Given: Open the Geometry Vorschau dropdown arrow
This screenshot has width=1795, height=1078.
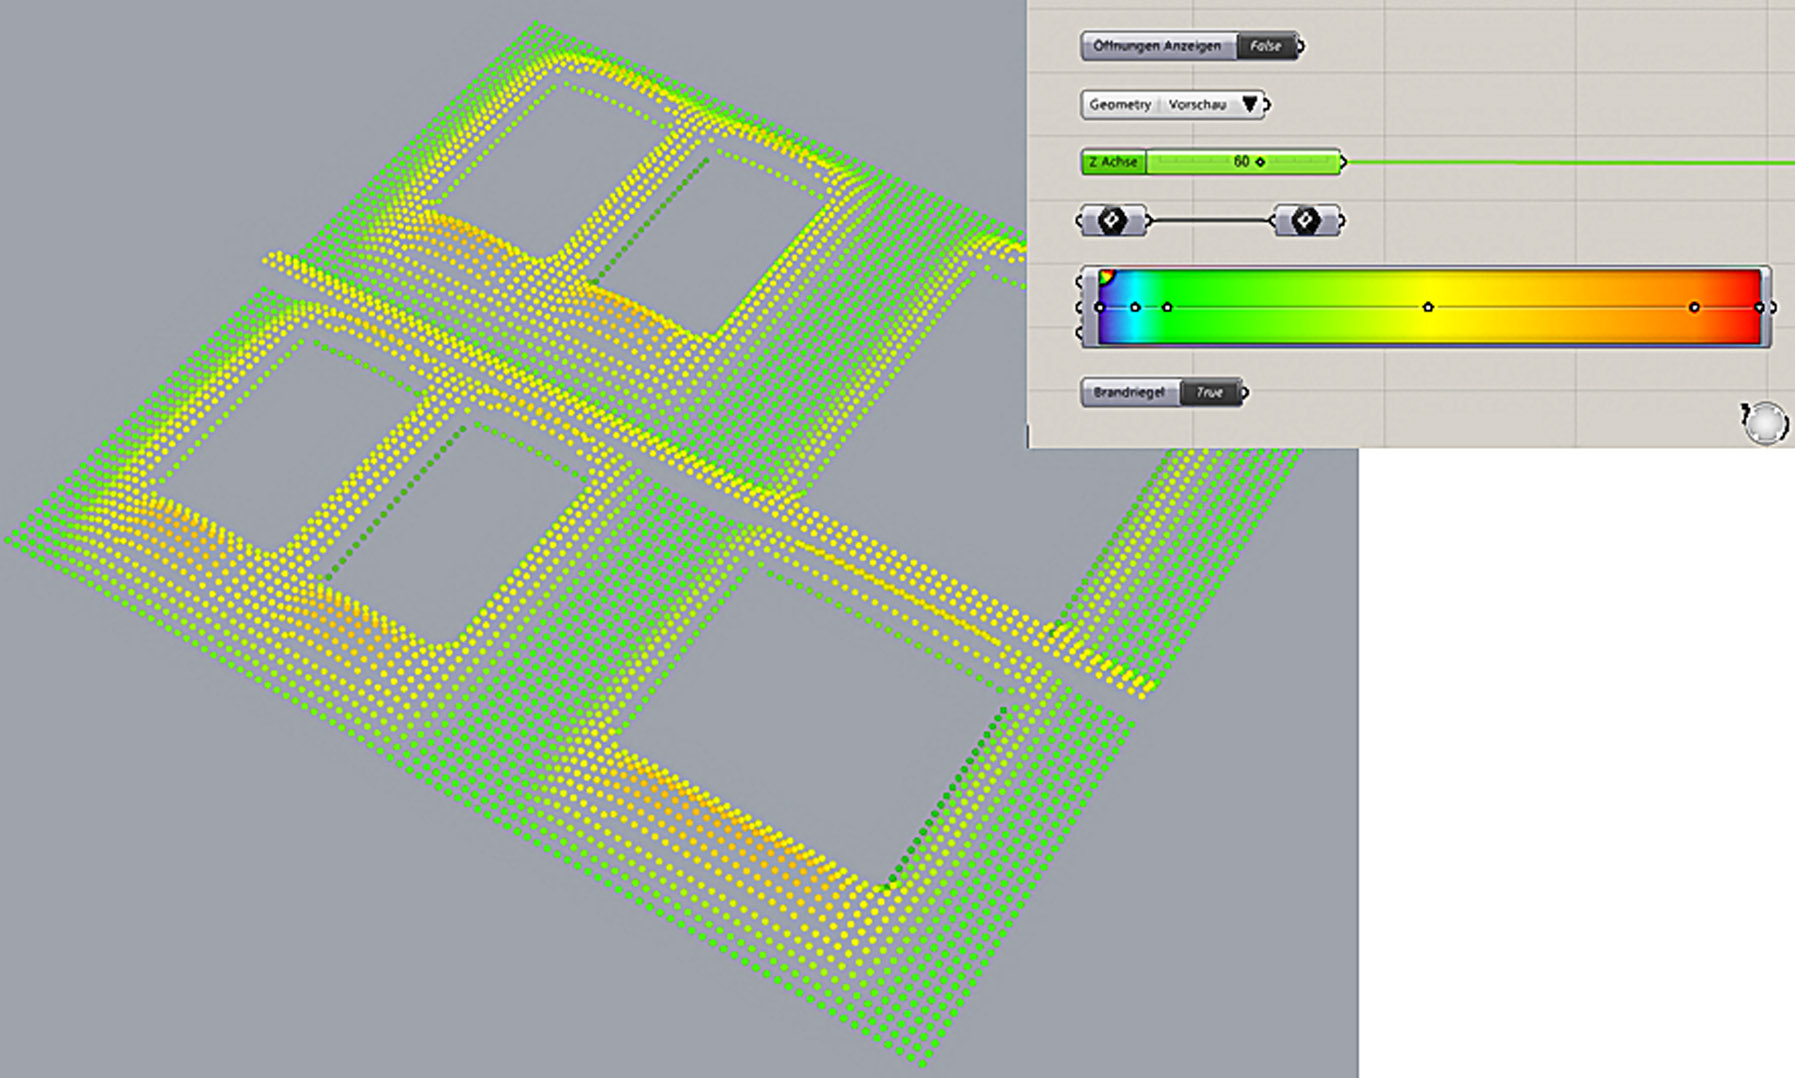Looking at the screenshot, I should pyautogui.click(x=1249, y=104).
